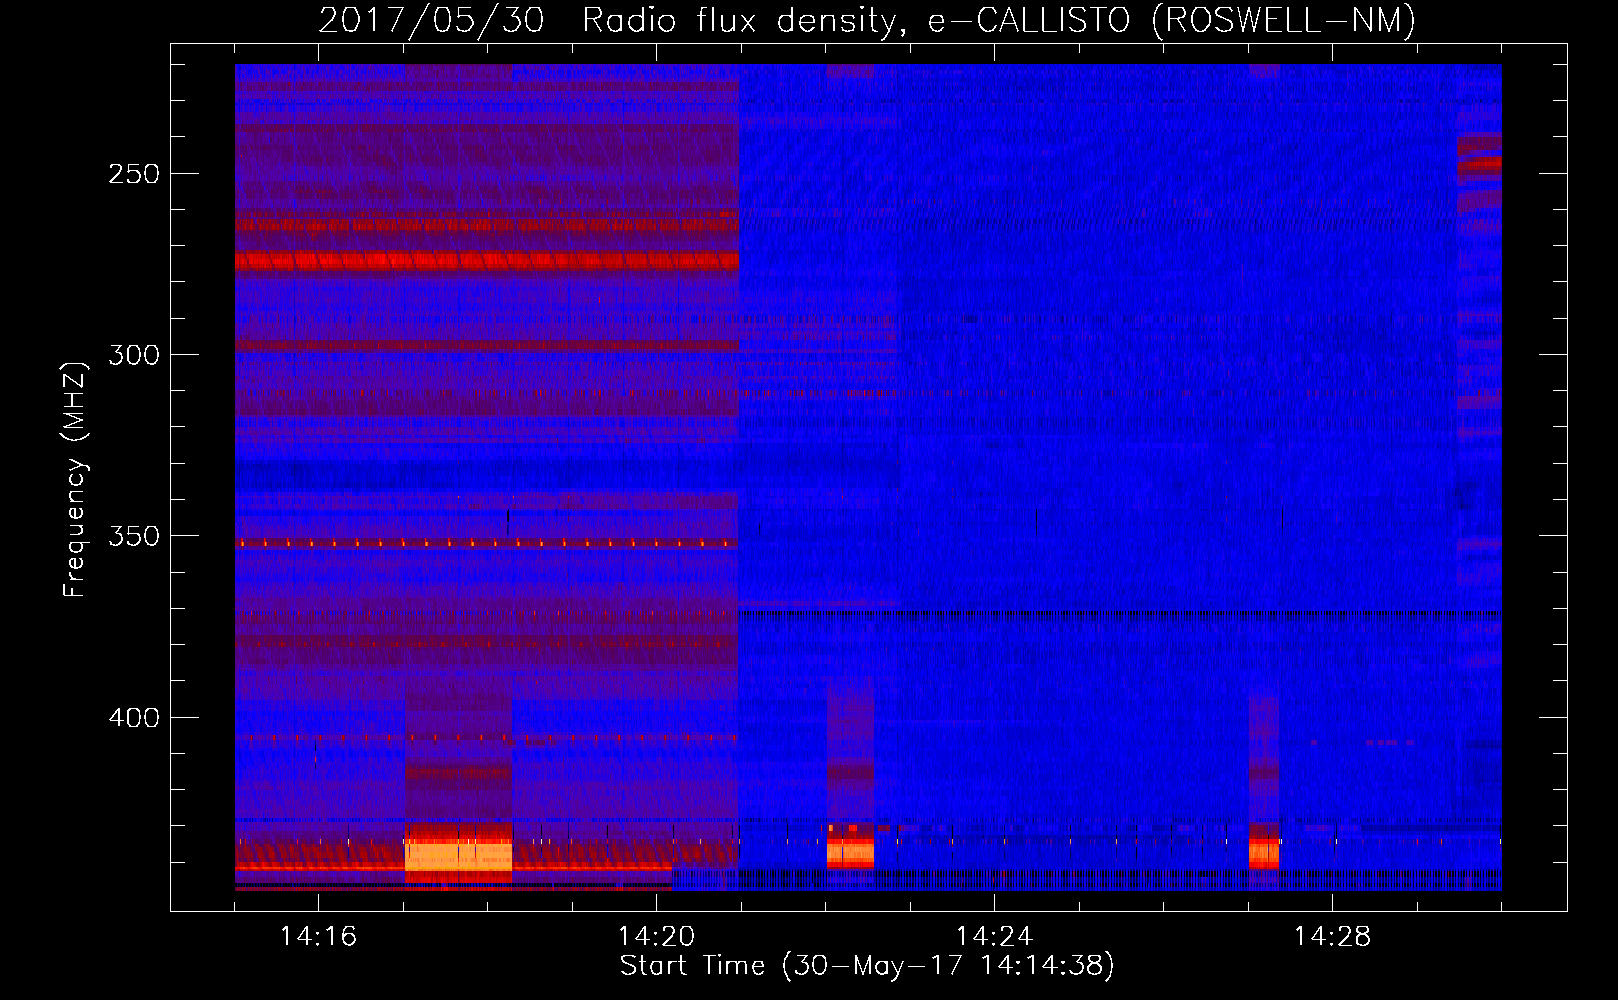Image resolution: width=1618 pixels, height=1000 pixels.
Task: Click the 14:28 time tick label
Action: click(1332, 937)
